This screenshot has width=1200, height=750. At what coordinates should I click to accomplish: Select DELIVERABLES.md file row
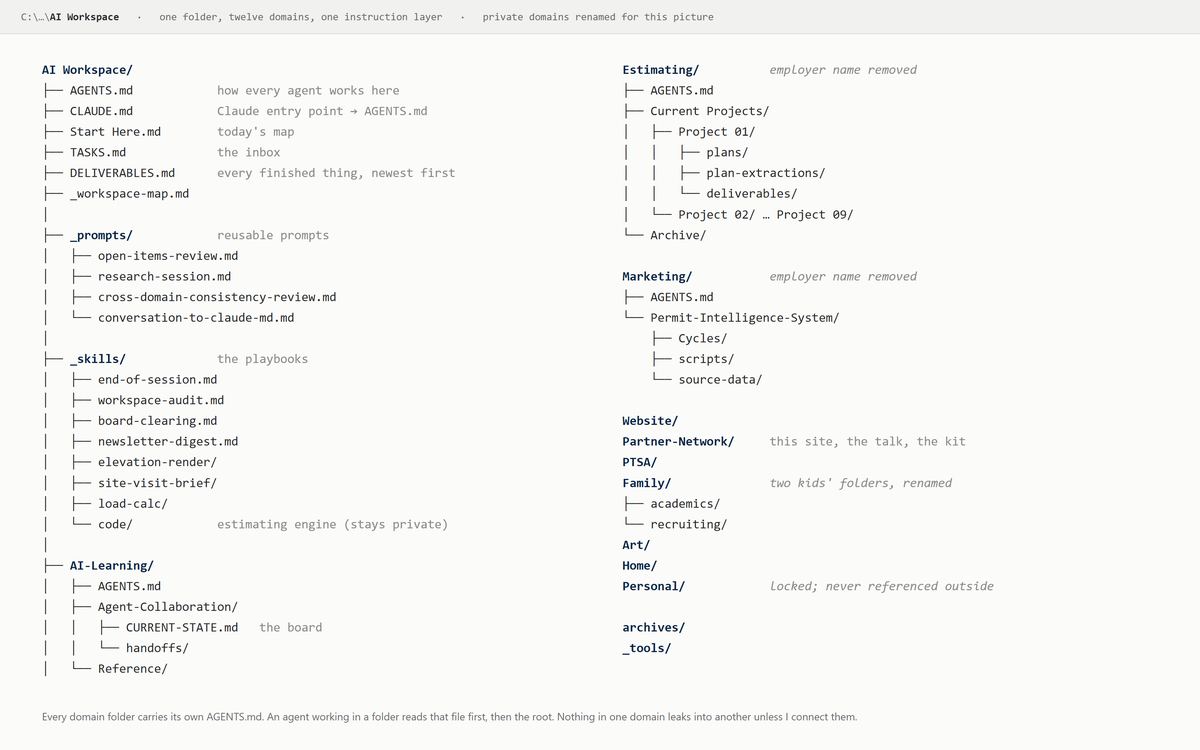[x=122, y=173]
